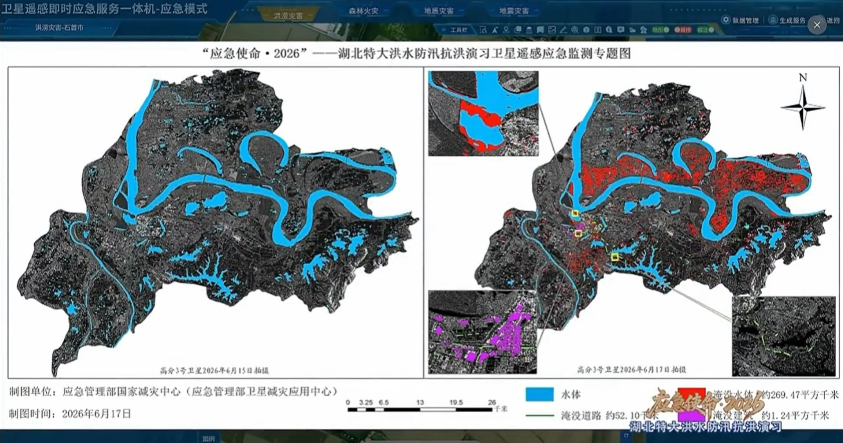Click the chart statistics tool icon
This screenshot has width=843, height=443.
click(632, 30)
